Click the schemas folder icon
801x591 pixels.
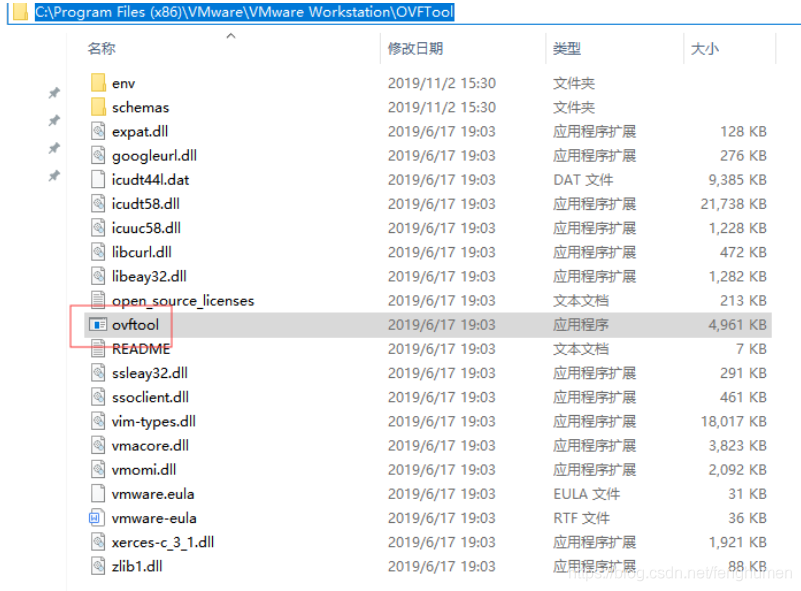pyautogui.click(x=98, y=107)
